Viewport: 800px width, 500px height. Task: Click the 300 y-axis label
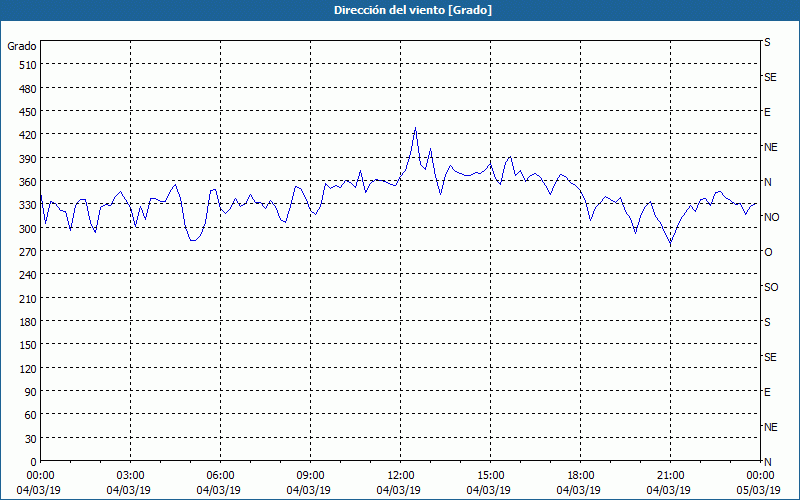[x=28, y=229]
